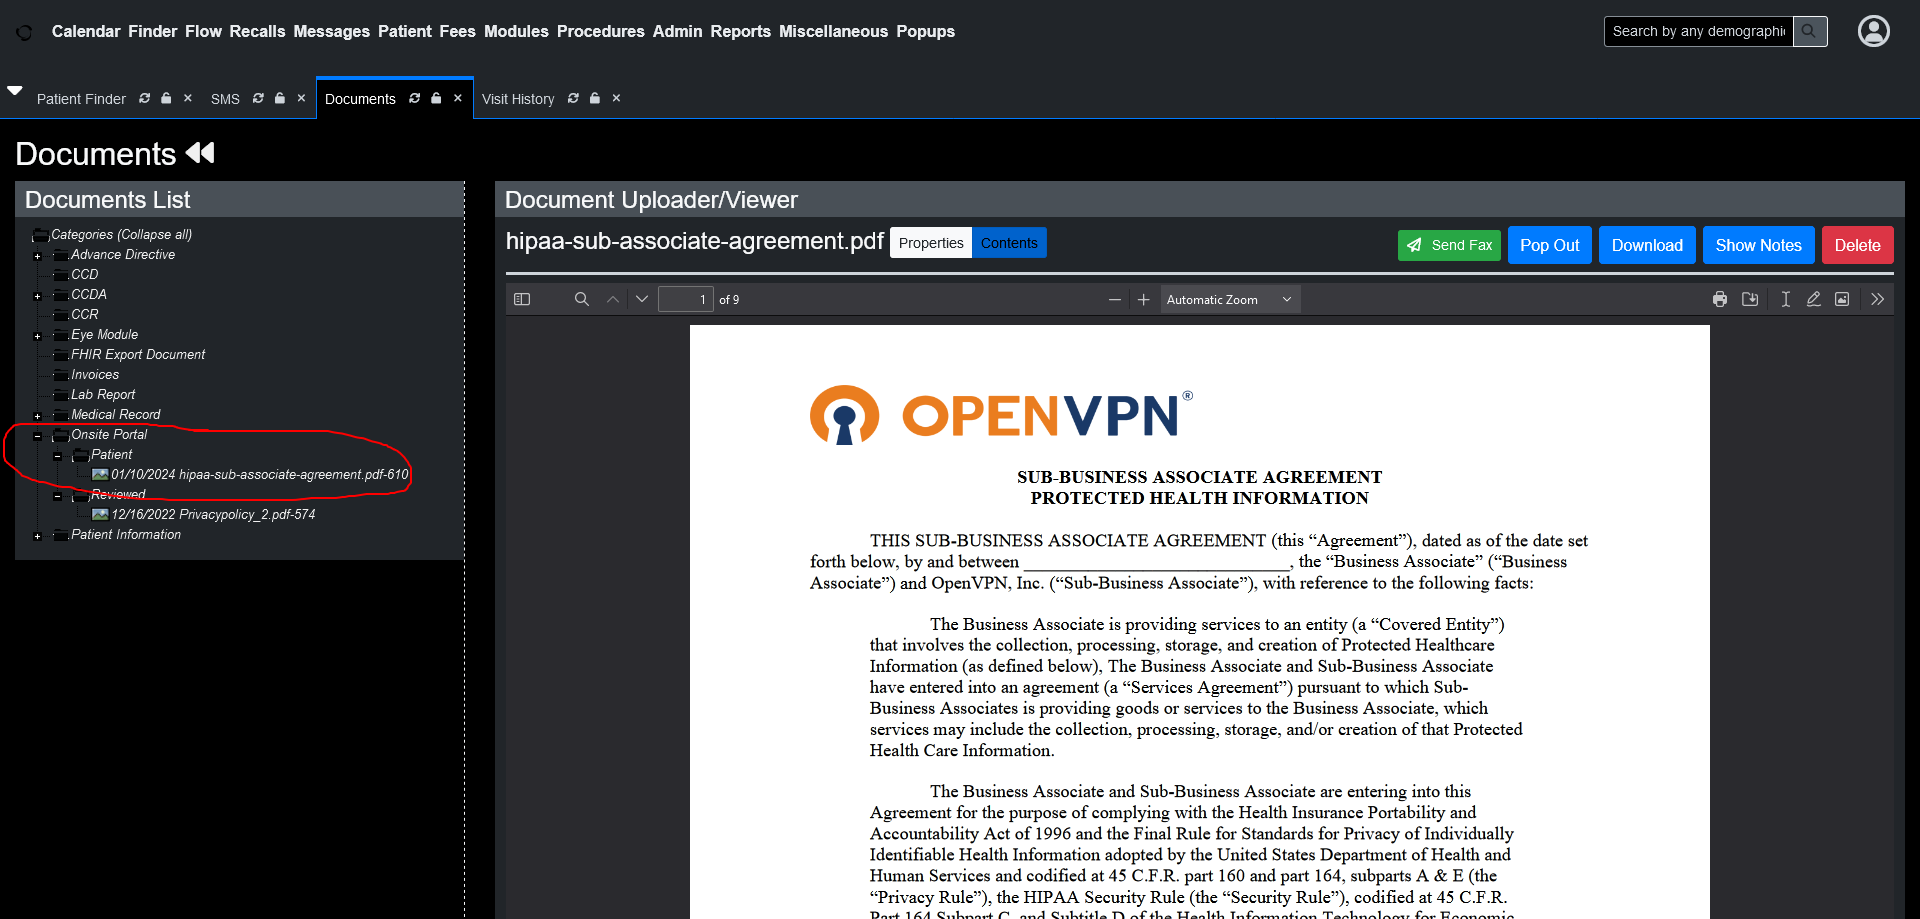This screenshot has width=1920, height=919.
Task: Collapse the Onsite Portal folder
Action: (38, 436)
